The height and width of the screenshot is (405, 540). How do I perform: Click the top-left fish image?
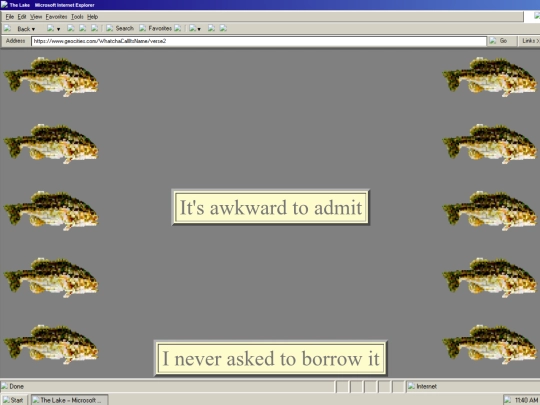tap(51, 77)
